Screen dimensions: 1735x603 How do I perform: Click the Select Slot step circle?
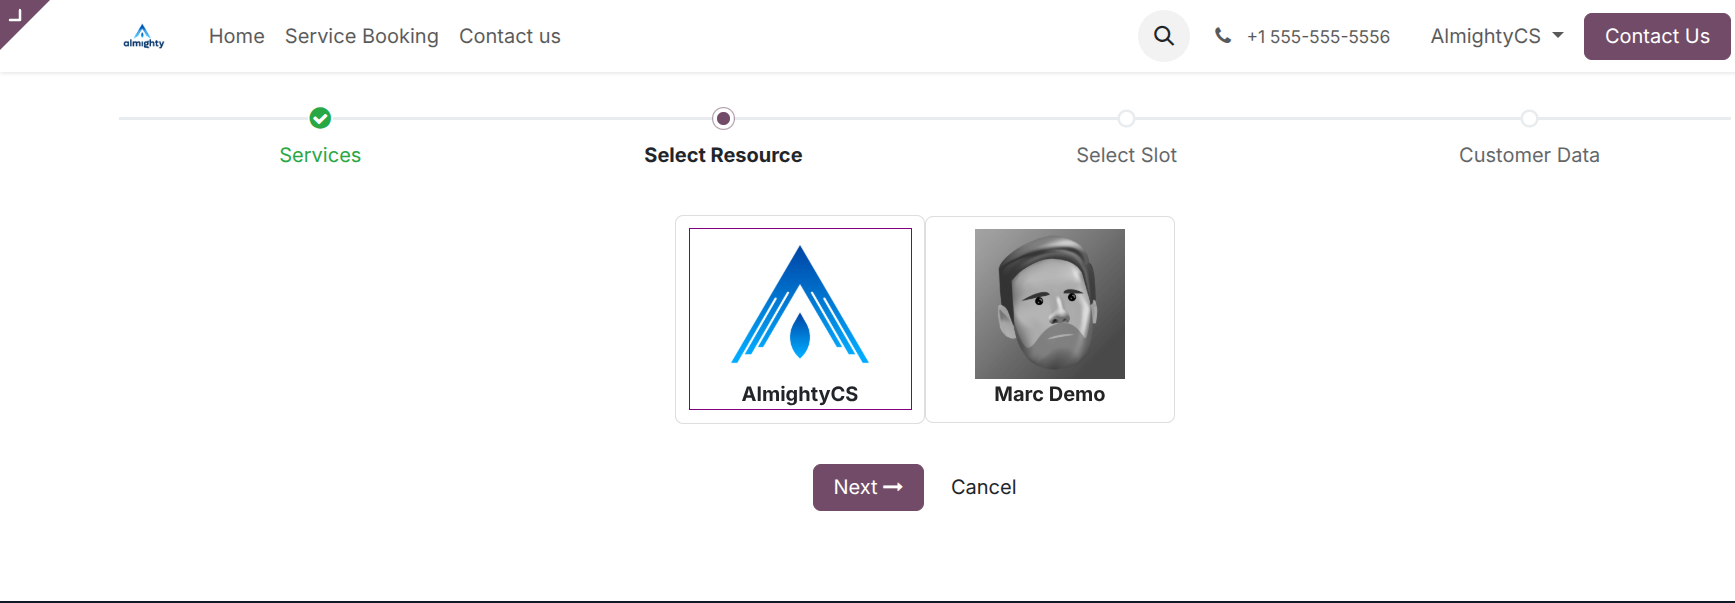click(x=1126, y=118)
